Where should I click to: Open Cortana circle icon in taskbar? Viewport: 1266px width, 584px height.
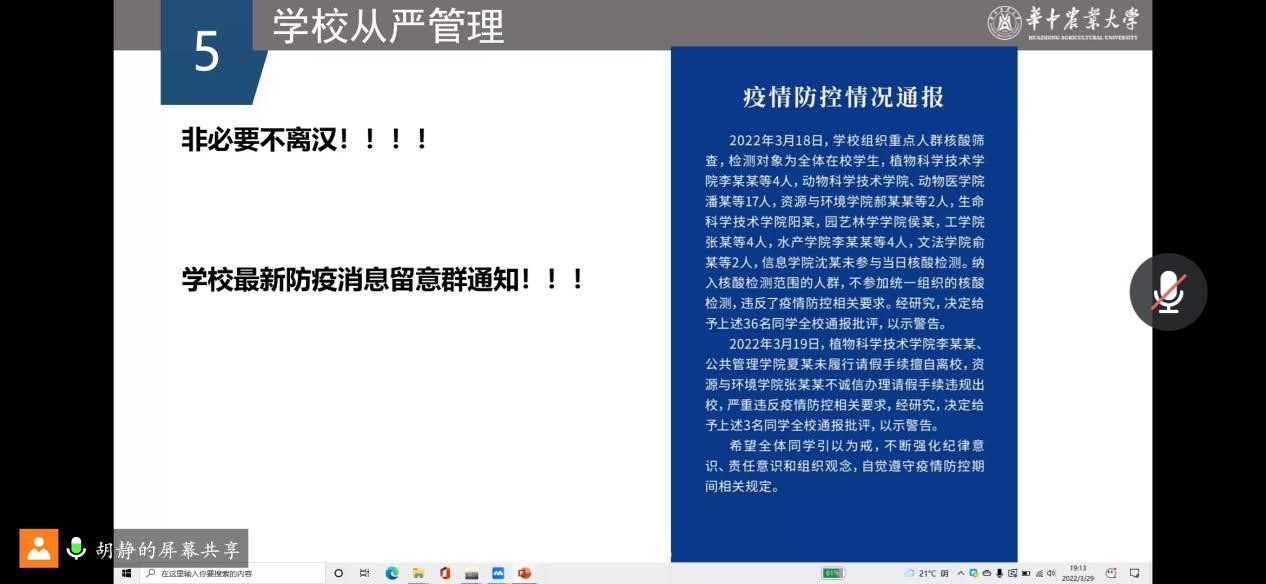tap(338, 573)
